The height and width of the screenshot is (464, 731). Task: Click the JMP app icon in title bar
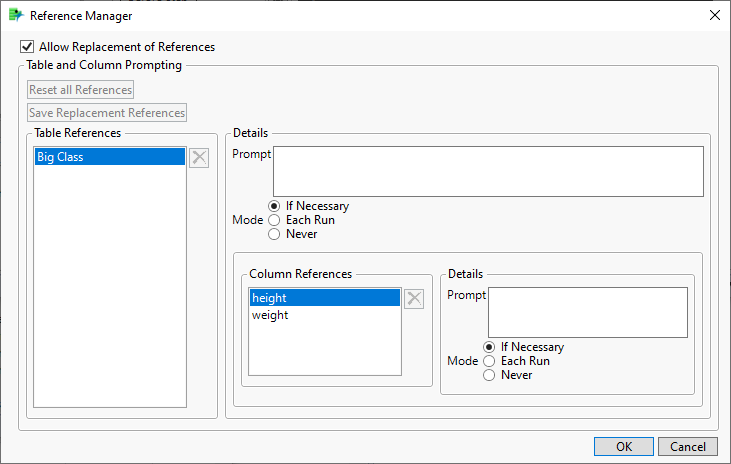point(15,16)
